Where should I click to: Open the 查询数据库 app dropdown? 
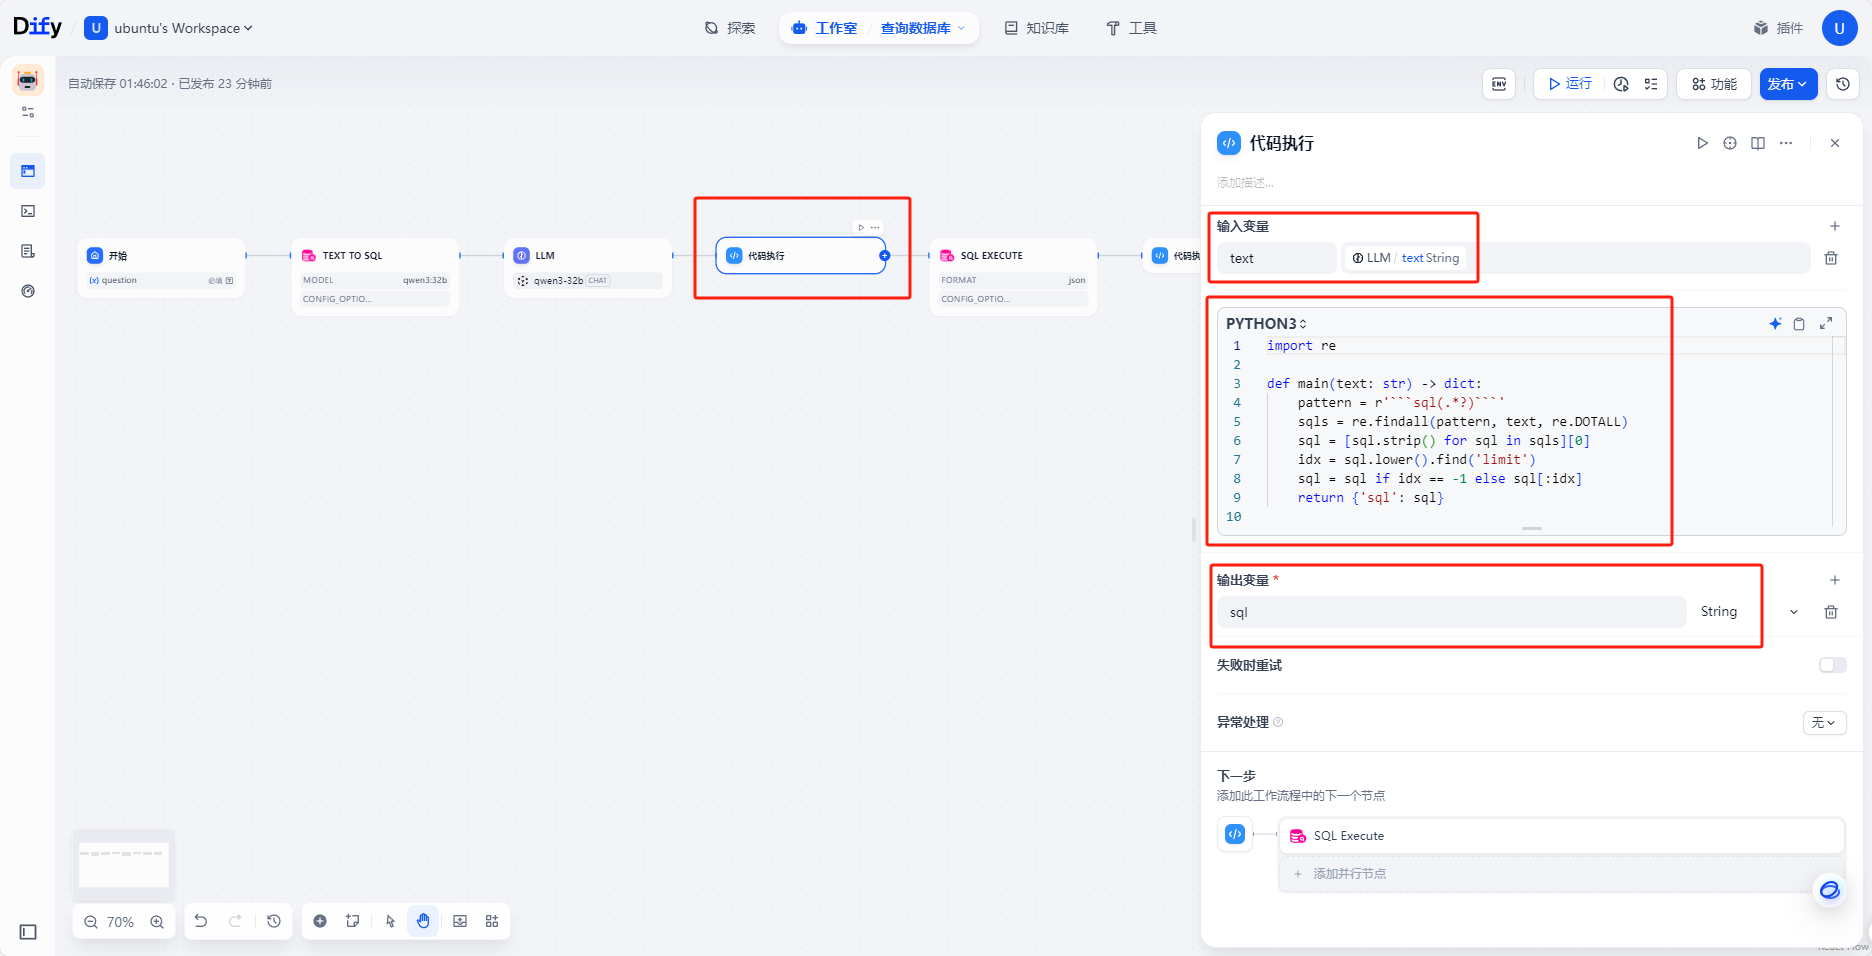point(923,28)
